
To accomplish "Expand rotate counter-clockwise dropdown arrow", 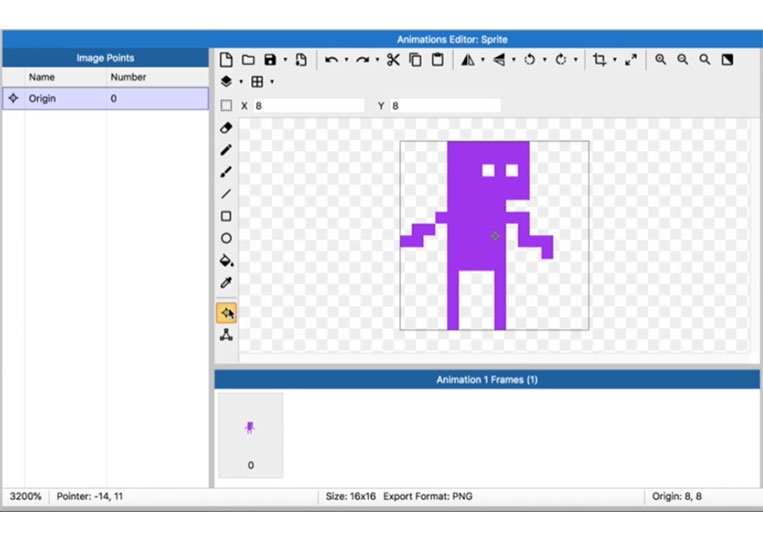I will pos(545,60).
